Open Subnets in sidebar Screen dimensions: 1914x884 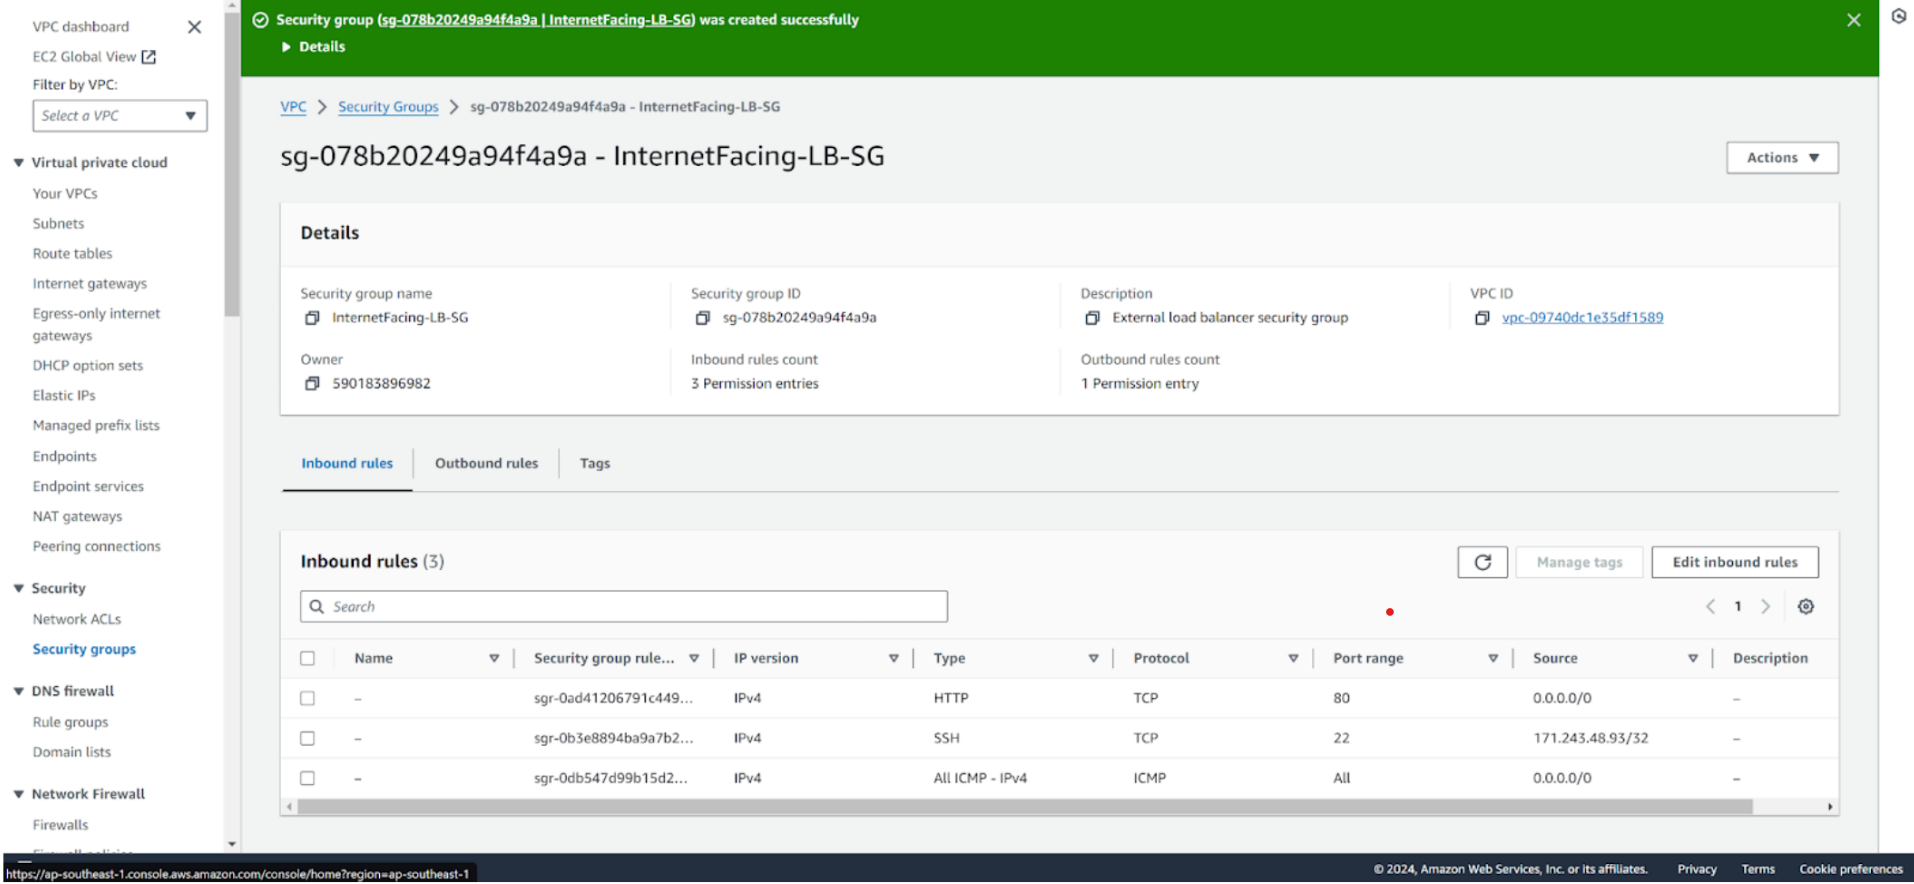[x=58, y=224]
